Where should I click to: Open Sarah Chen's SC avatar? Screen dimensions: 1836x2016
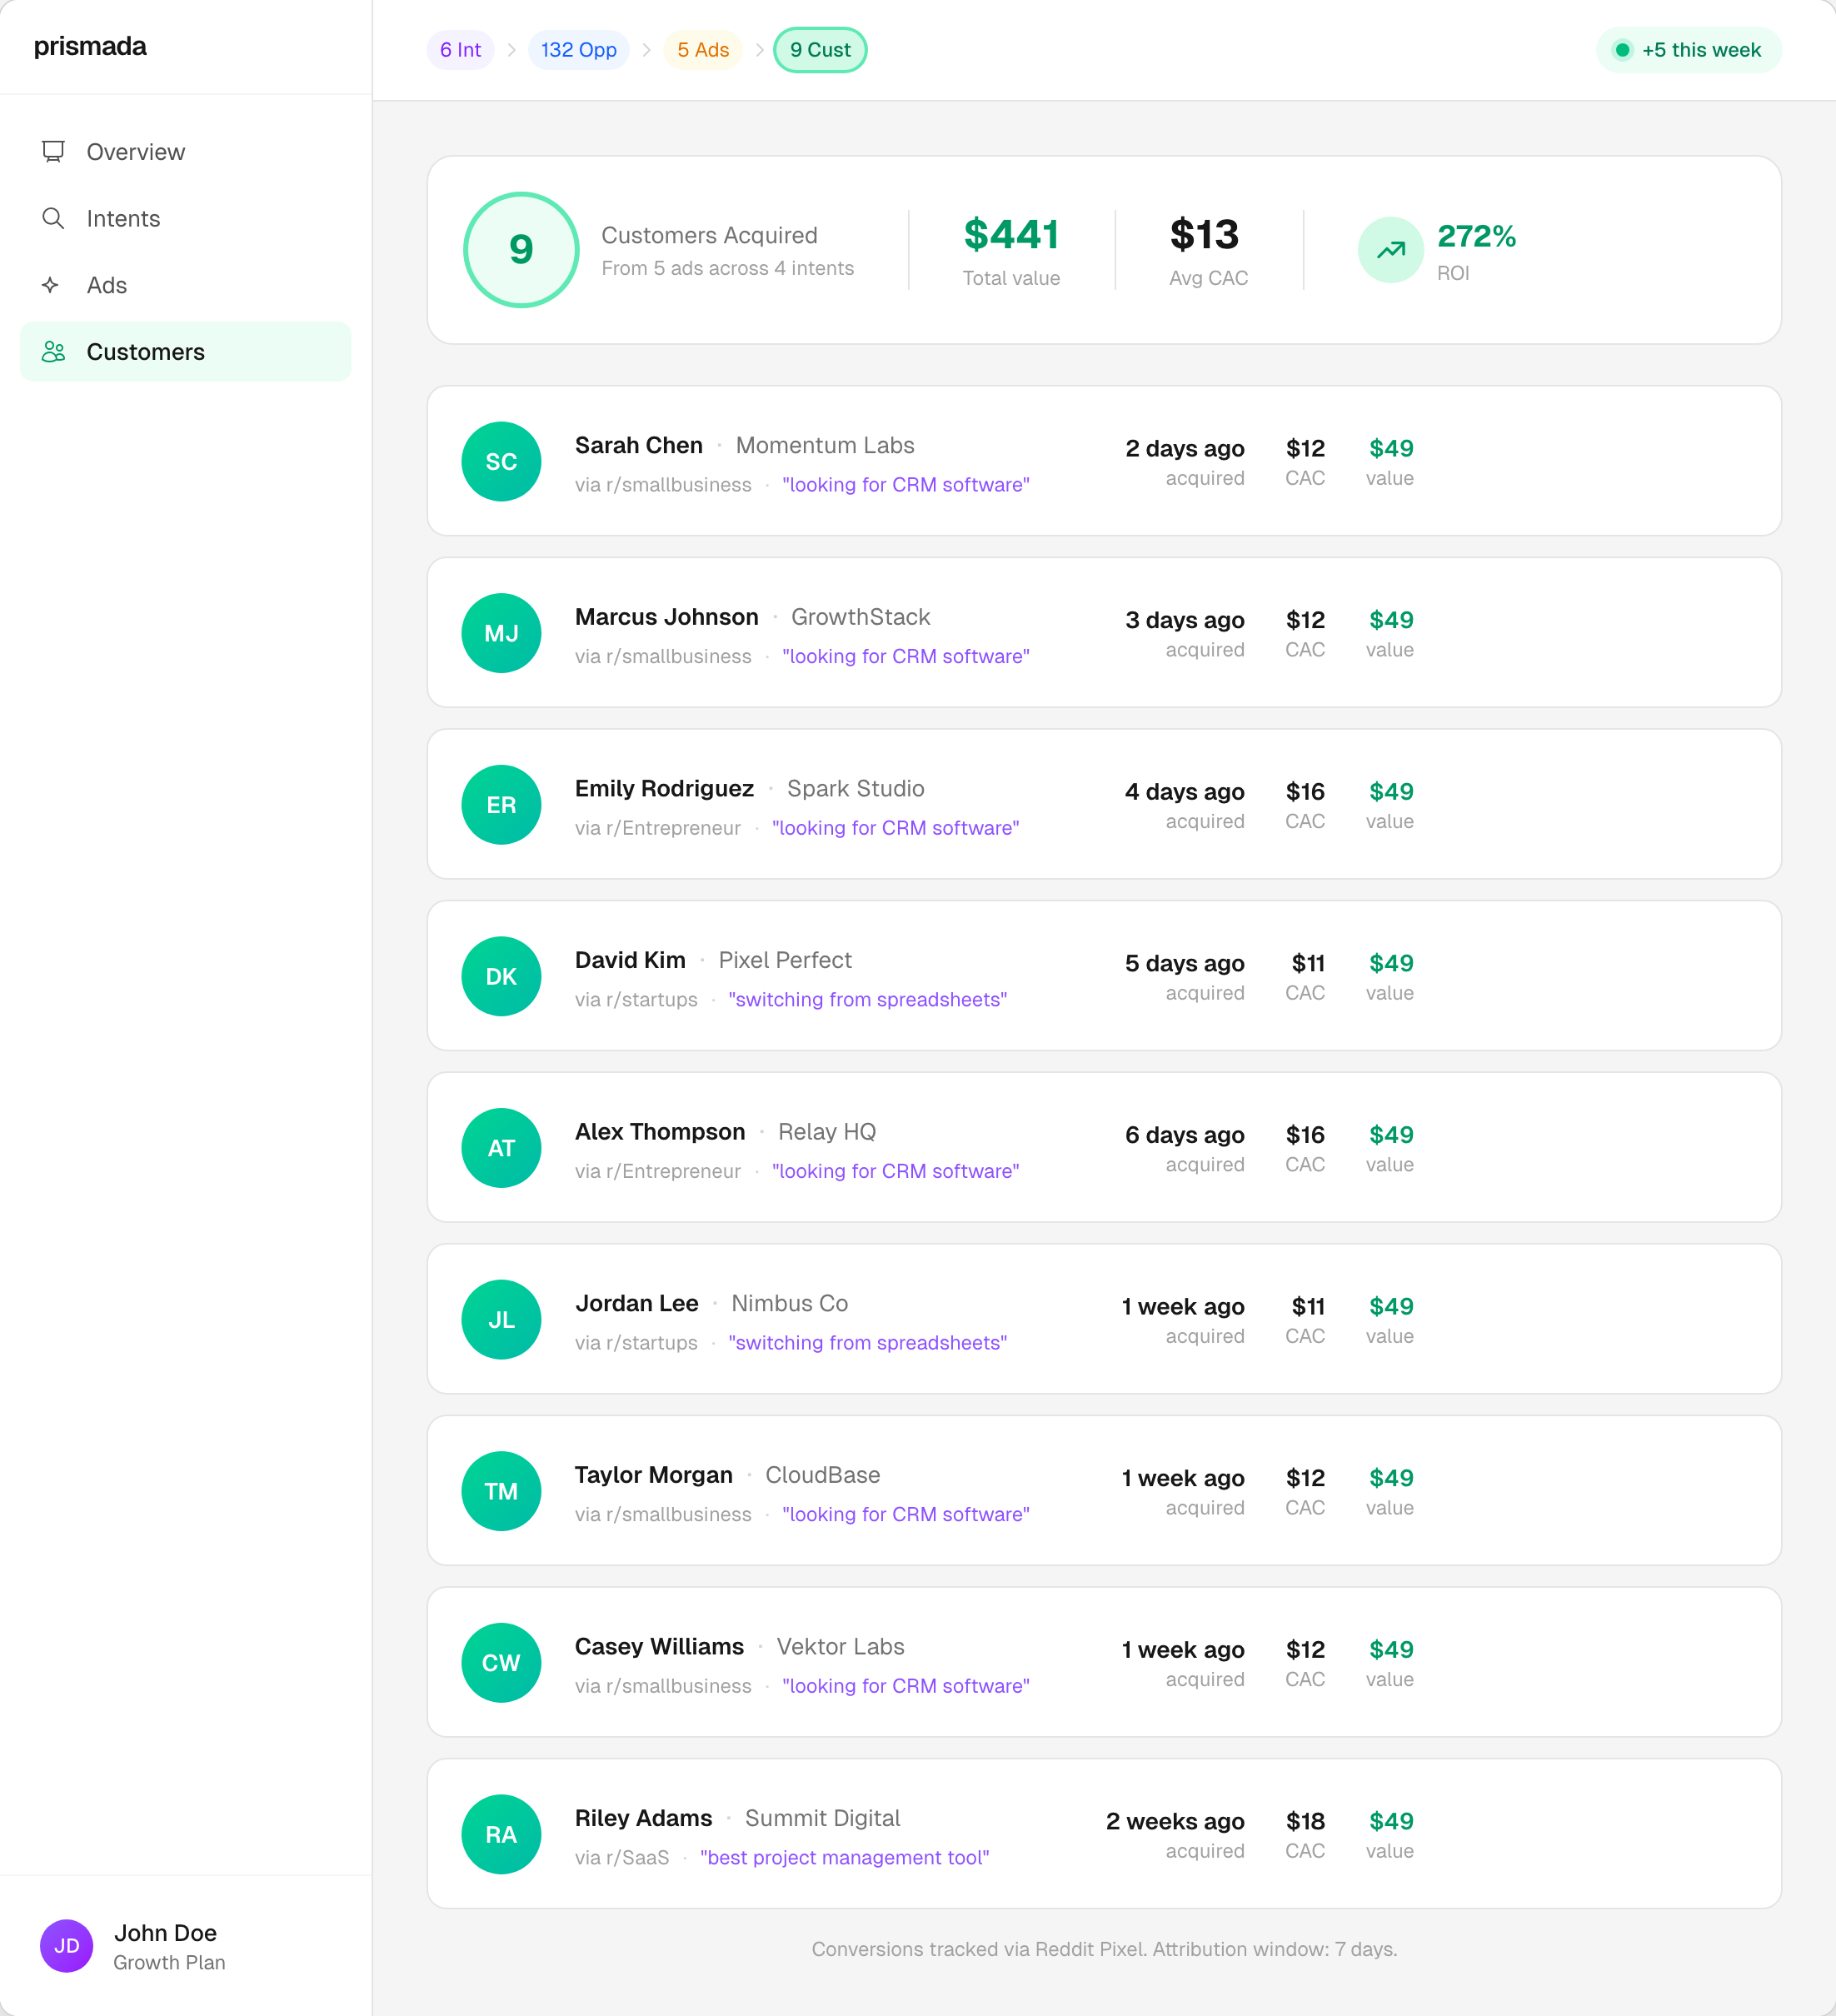(x=501, y=461)
